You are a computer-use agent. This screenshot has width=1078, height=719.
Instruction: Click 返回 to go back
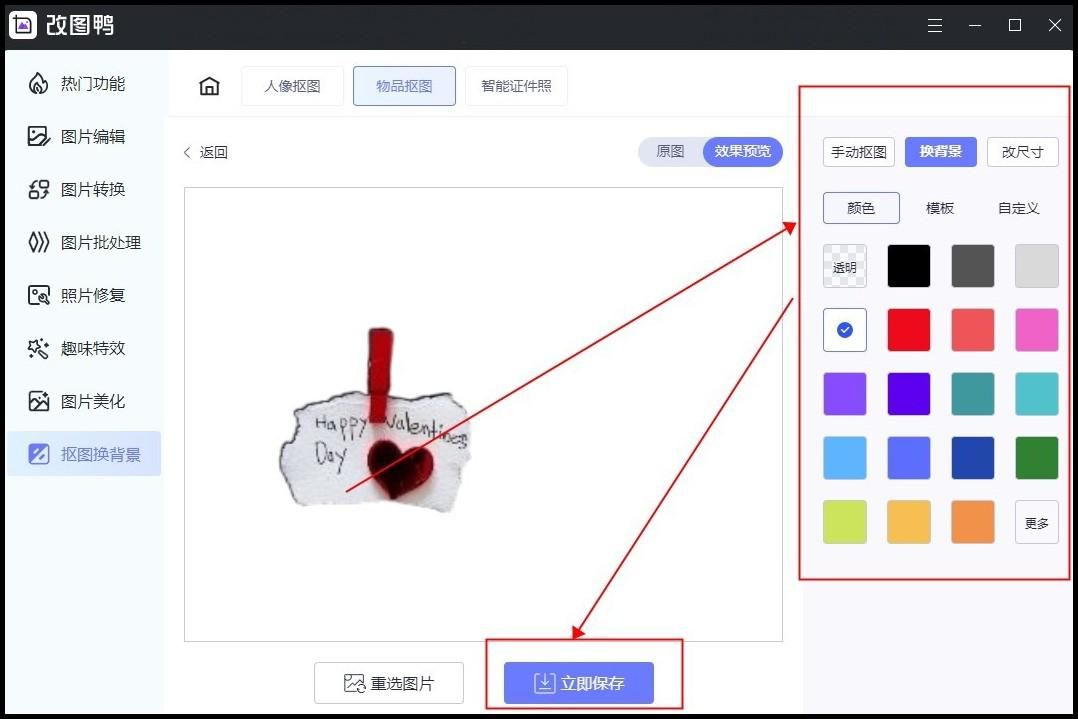206,151
